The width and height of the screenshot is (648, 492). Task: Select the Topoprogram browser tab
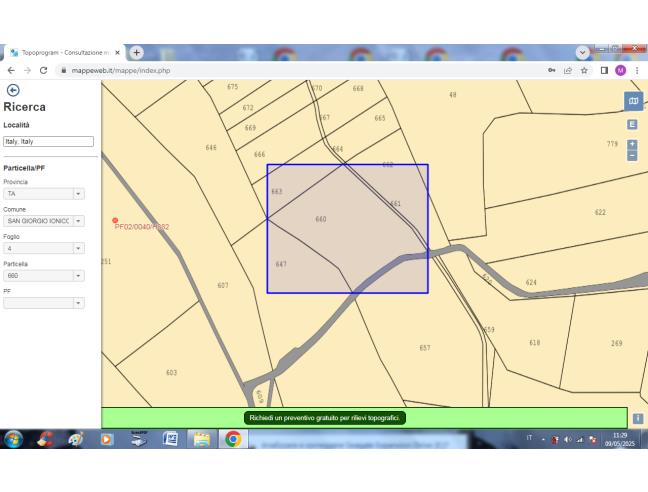click(62, 52)
